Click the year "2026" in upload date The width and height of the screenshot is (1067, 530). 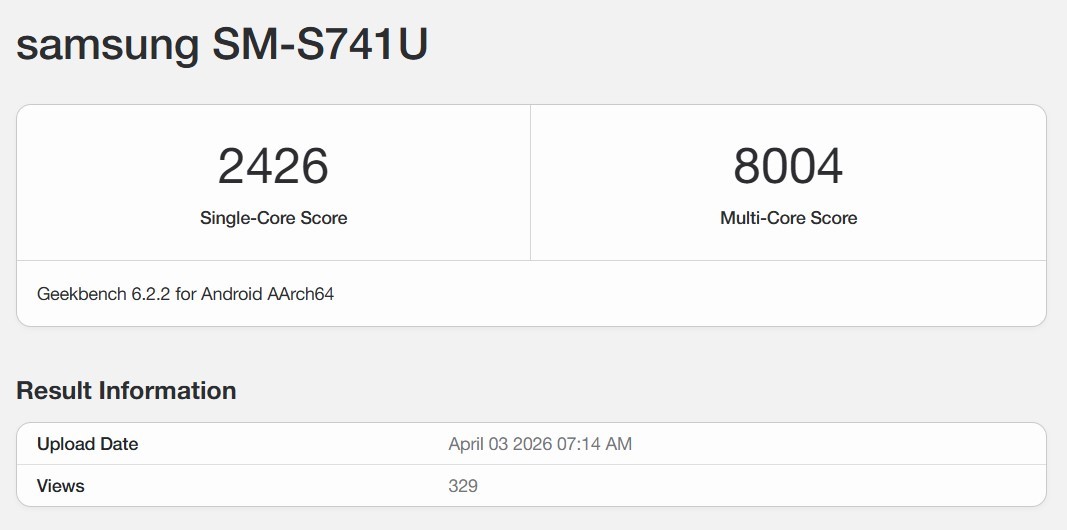tap(535, 444)
